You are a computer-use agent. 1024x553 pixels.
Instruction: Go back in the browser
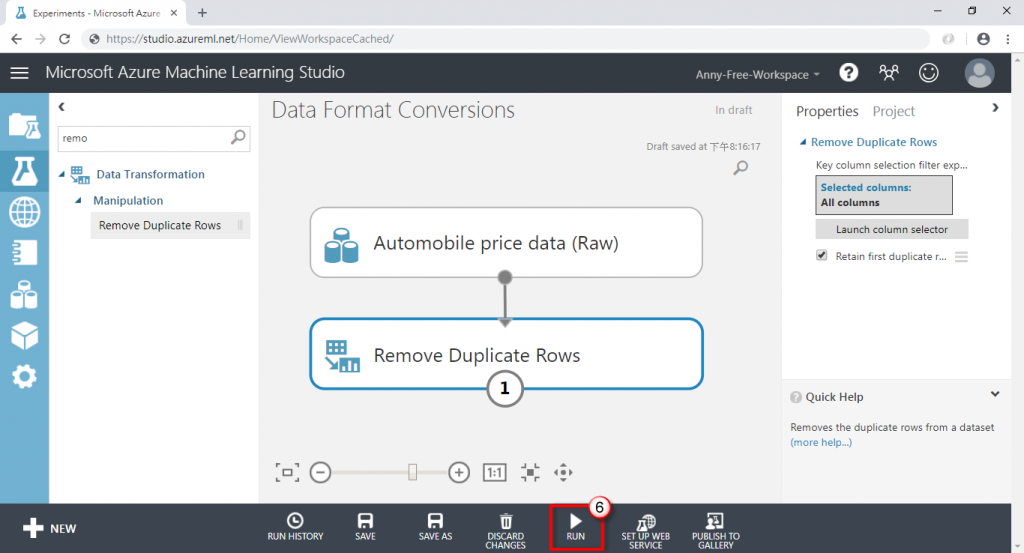point(16,39)
